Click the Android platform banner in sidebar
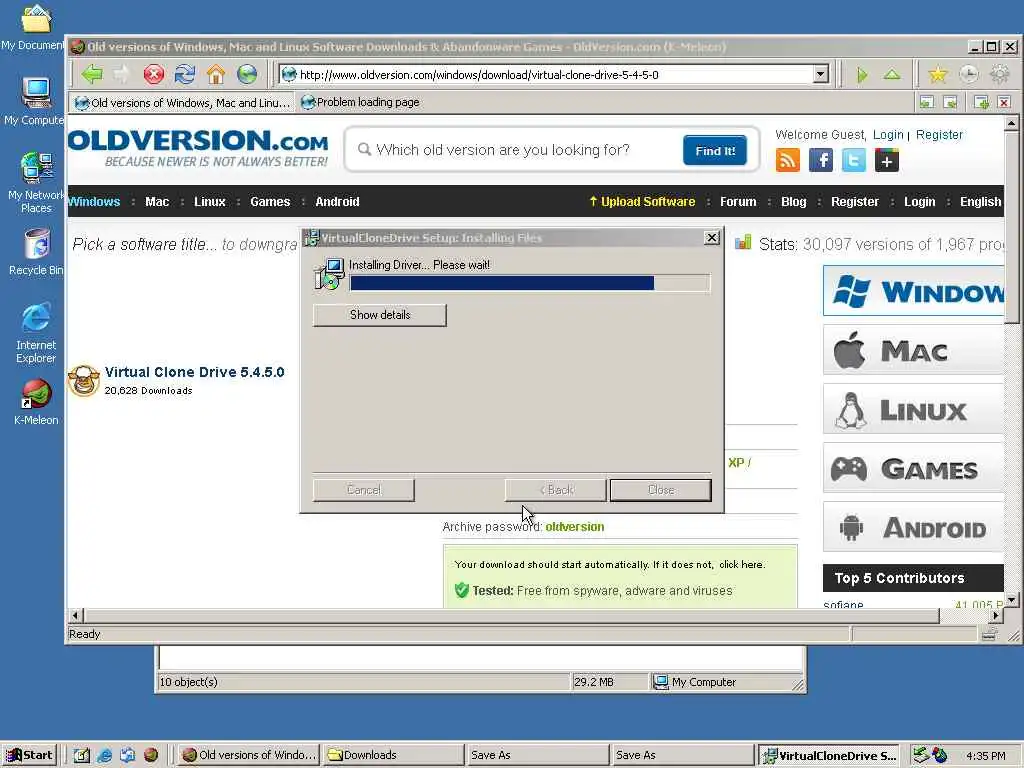The image size is (1024, 768). 914,527
